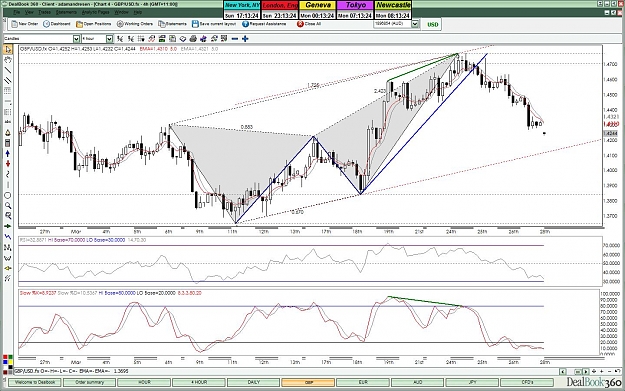This screenshot has width=625, height=391.
Task: Open the Statements menu in the menu bar
Action: tap(66, 12)
